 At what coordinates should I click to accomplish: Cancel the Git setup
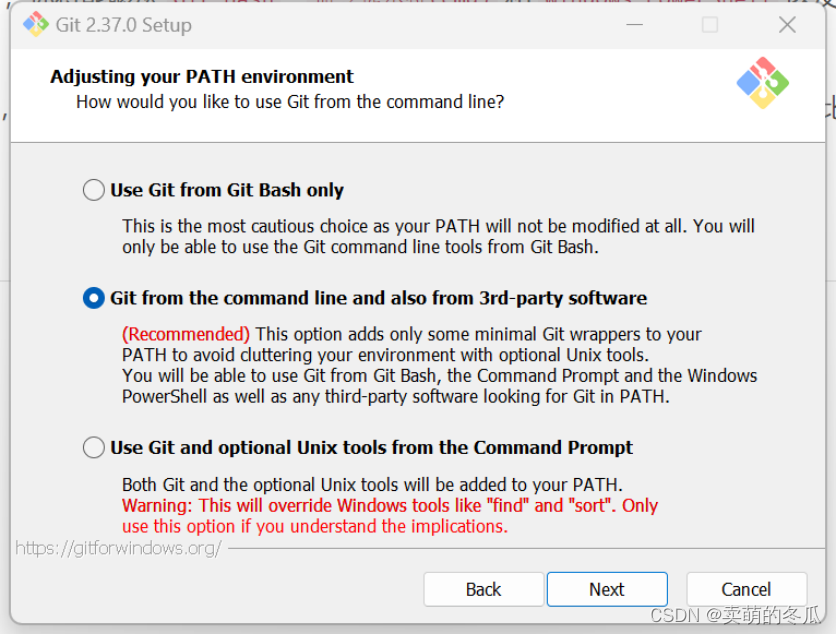point(746,589)
